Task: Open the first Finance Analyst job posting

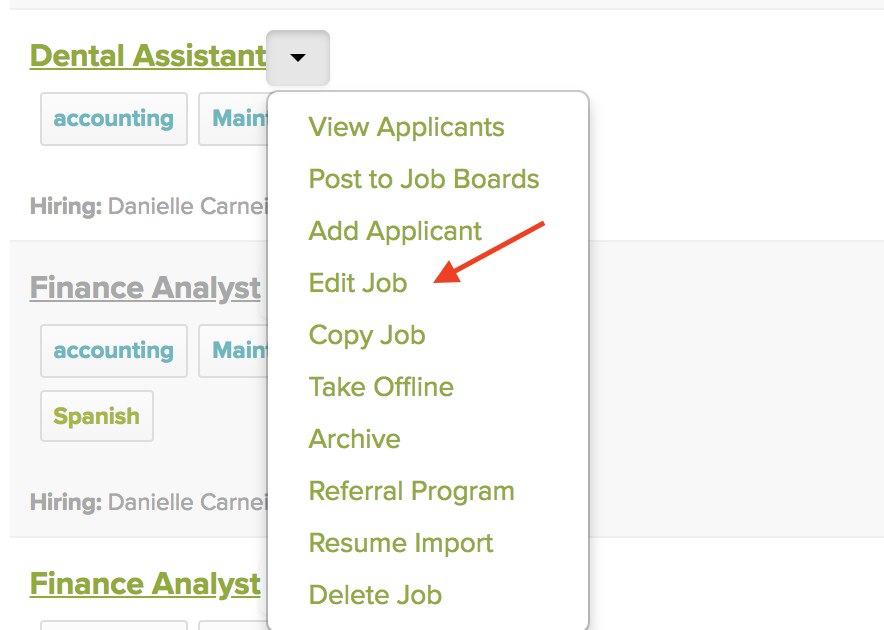Action: click(144, 288)
